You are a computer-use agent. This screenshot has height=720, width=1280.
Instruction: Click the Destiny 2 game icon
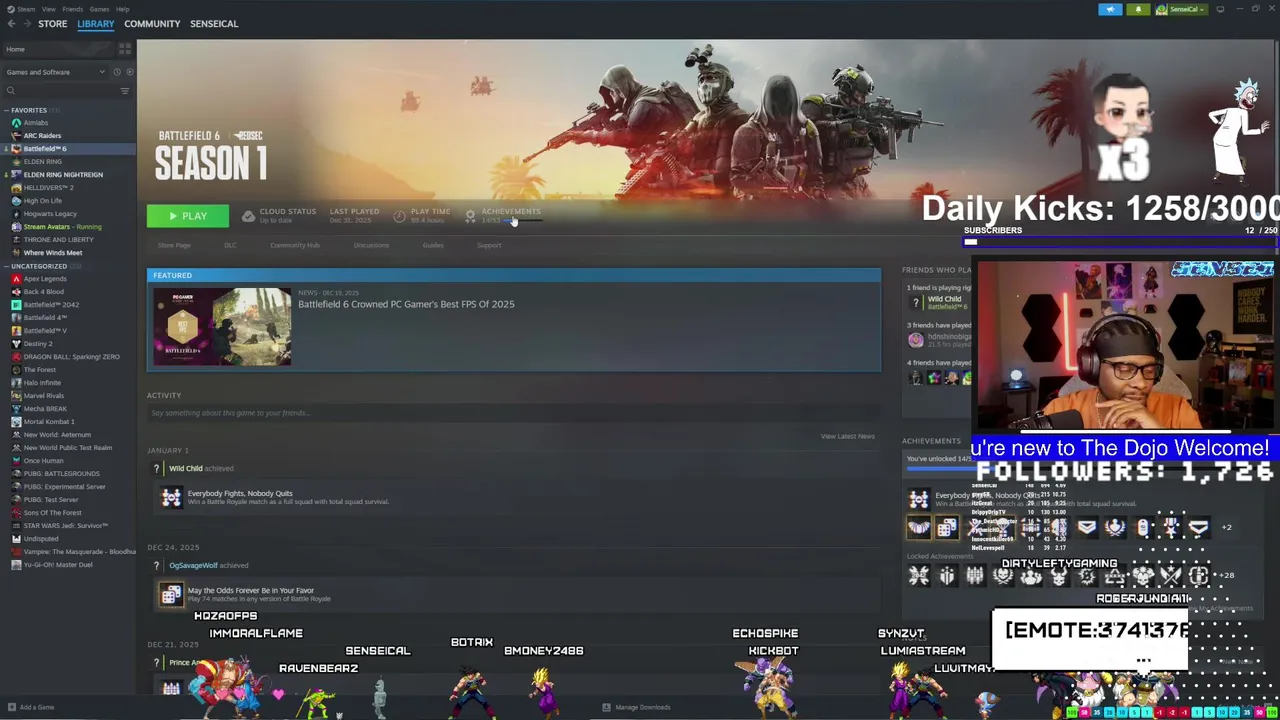tap(16, 344)
